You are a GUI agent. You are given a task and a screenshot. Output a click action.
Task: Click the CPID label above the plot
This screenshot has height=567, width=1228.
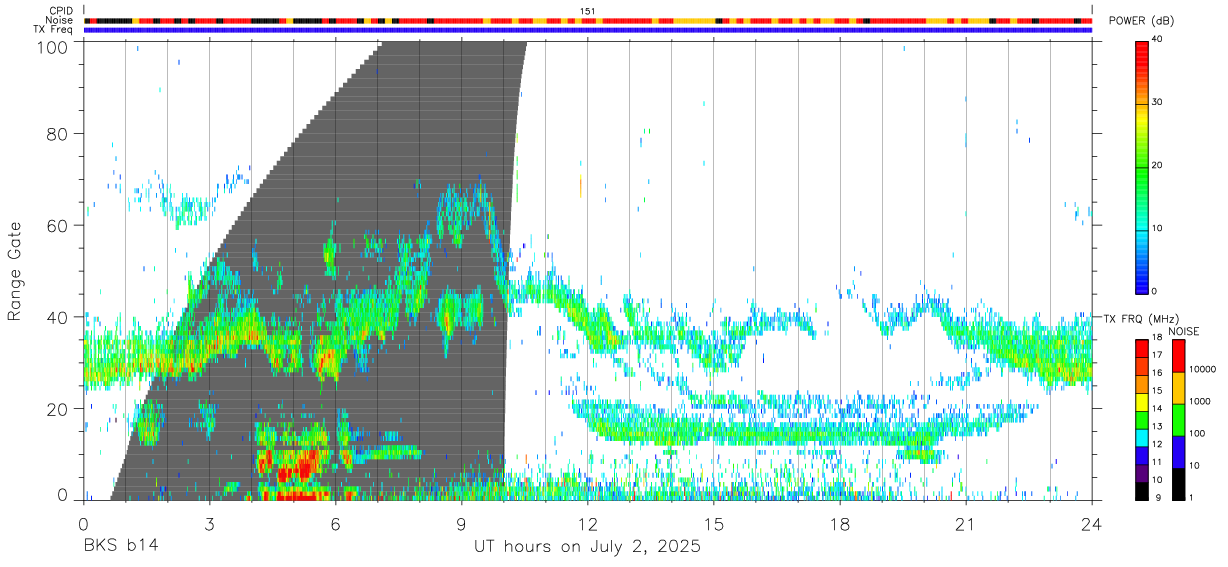tap(61, 11)
